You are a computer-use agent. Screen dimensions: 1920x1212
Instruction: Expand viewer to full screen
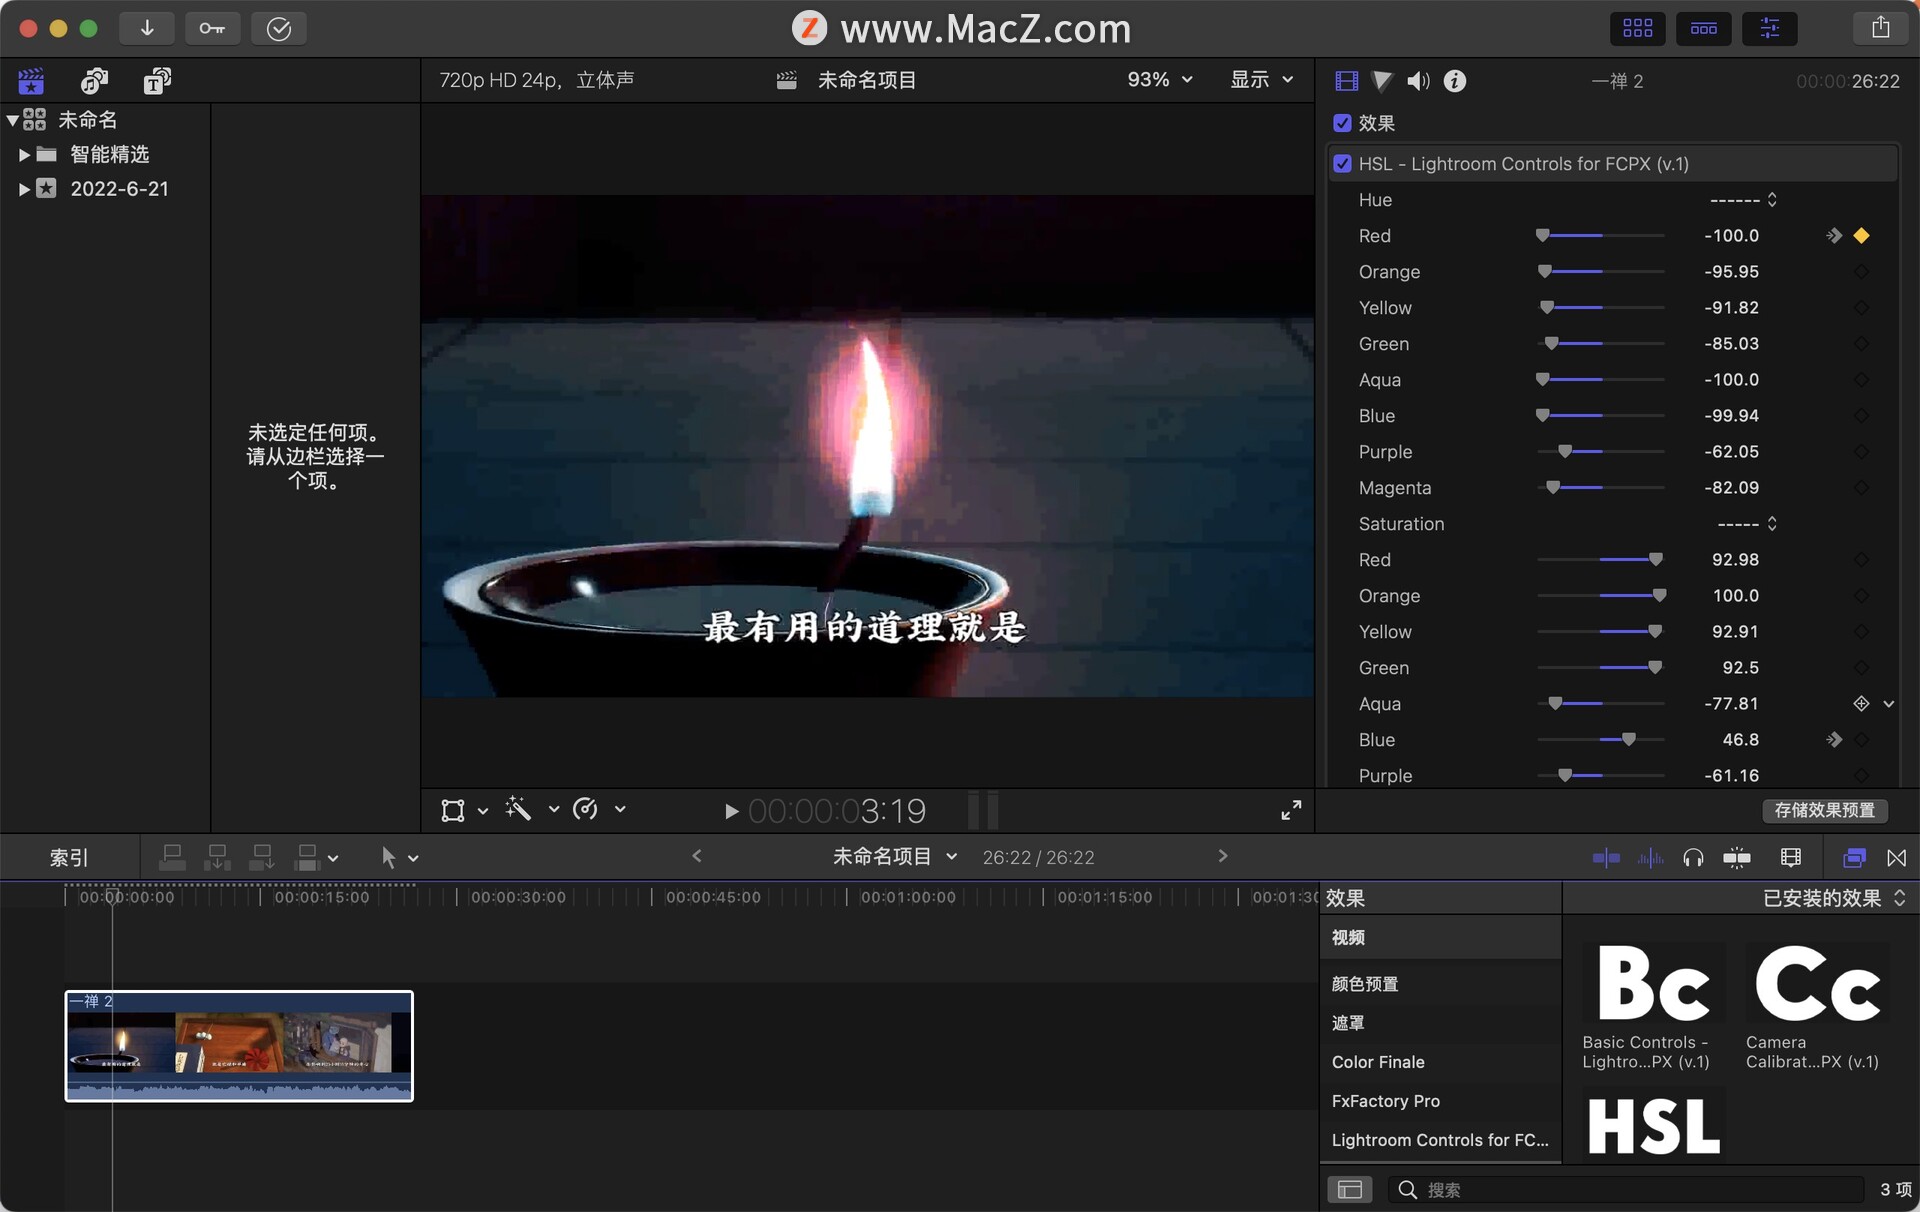1291,810
